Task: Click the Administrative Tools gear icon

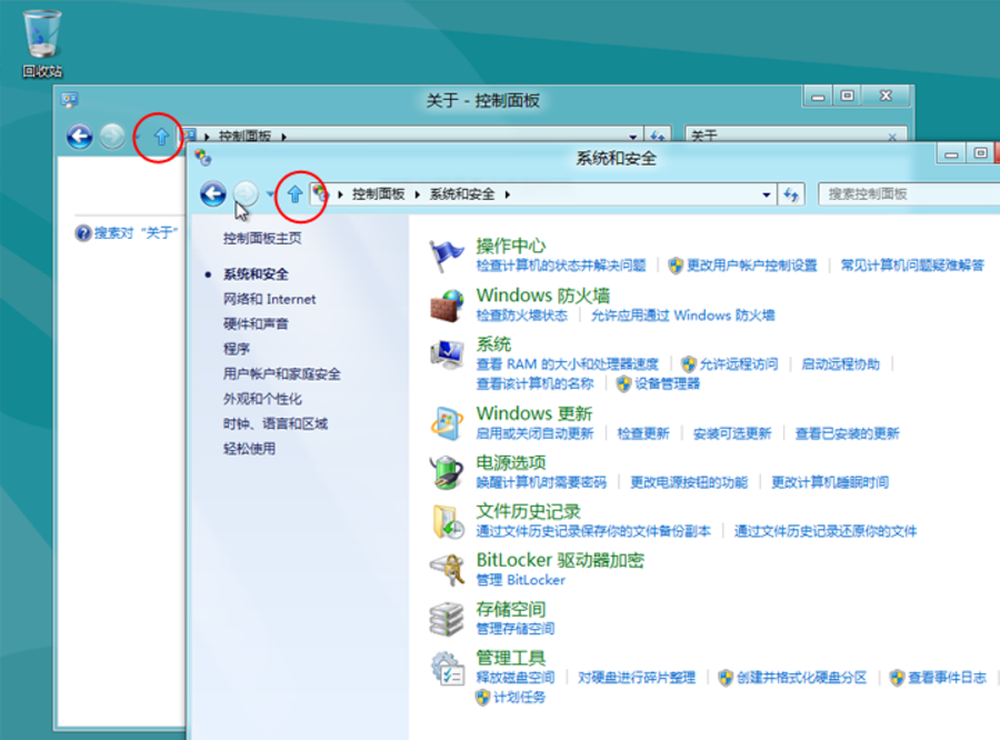Action: 446,667
